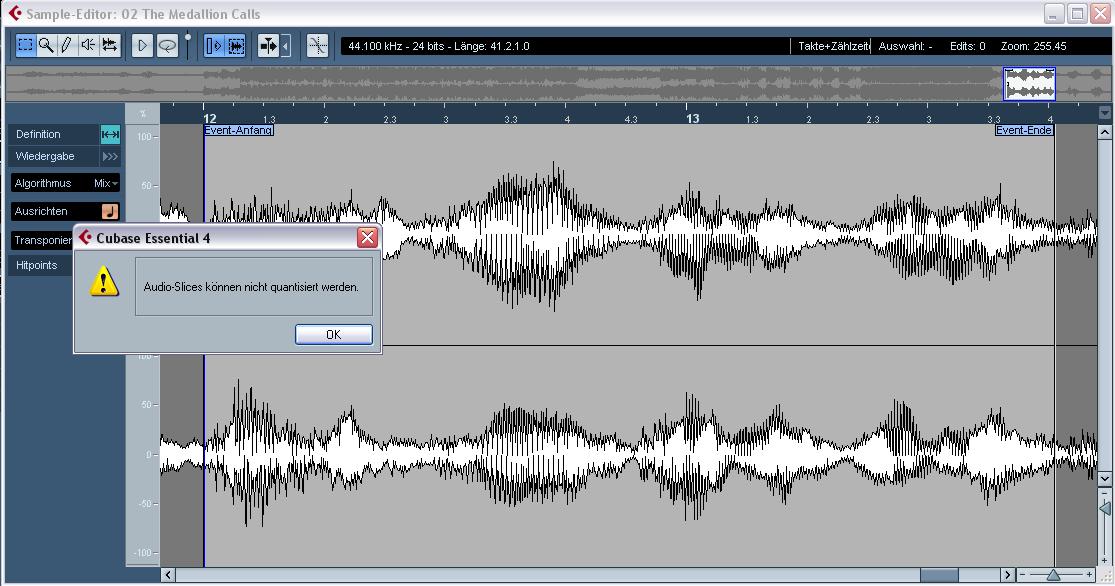Screen dimensions: 1115x586
Task: Click the horizontal zoom slider handle
Action: (1053, 575)
